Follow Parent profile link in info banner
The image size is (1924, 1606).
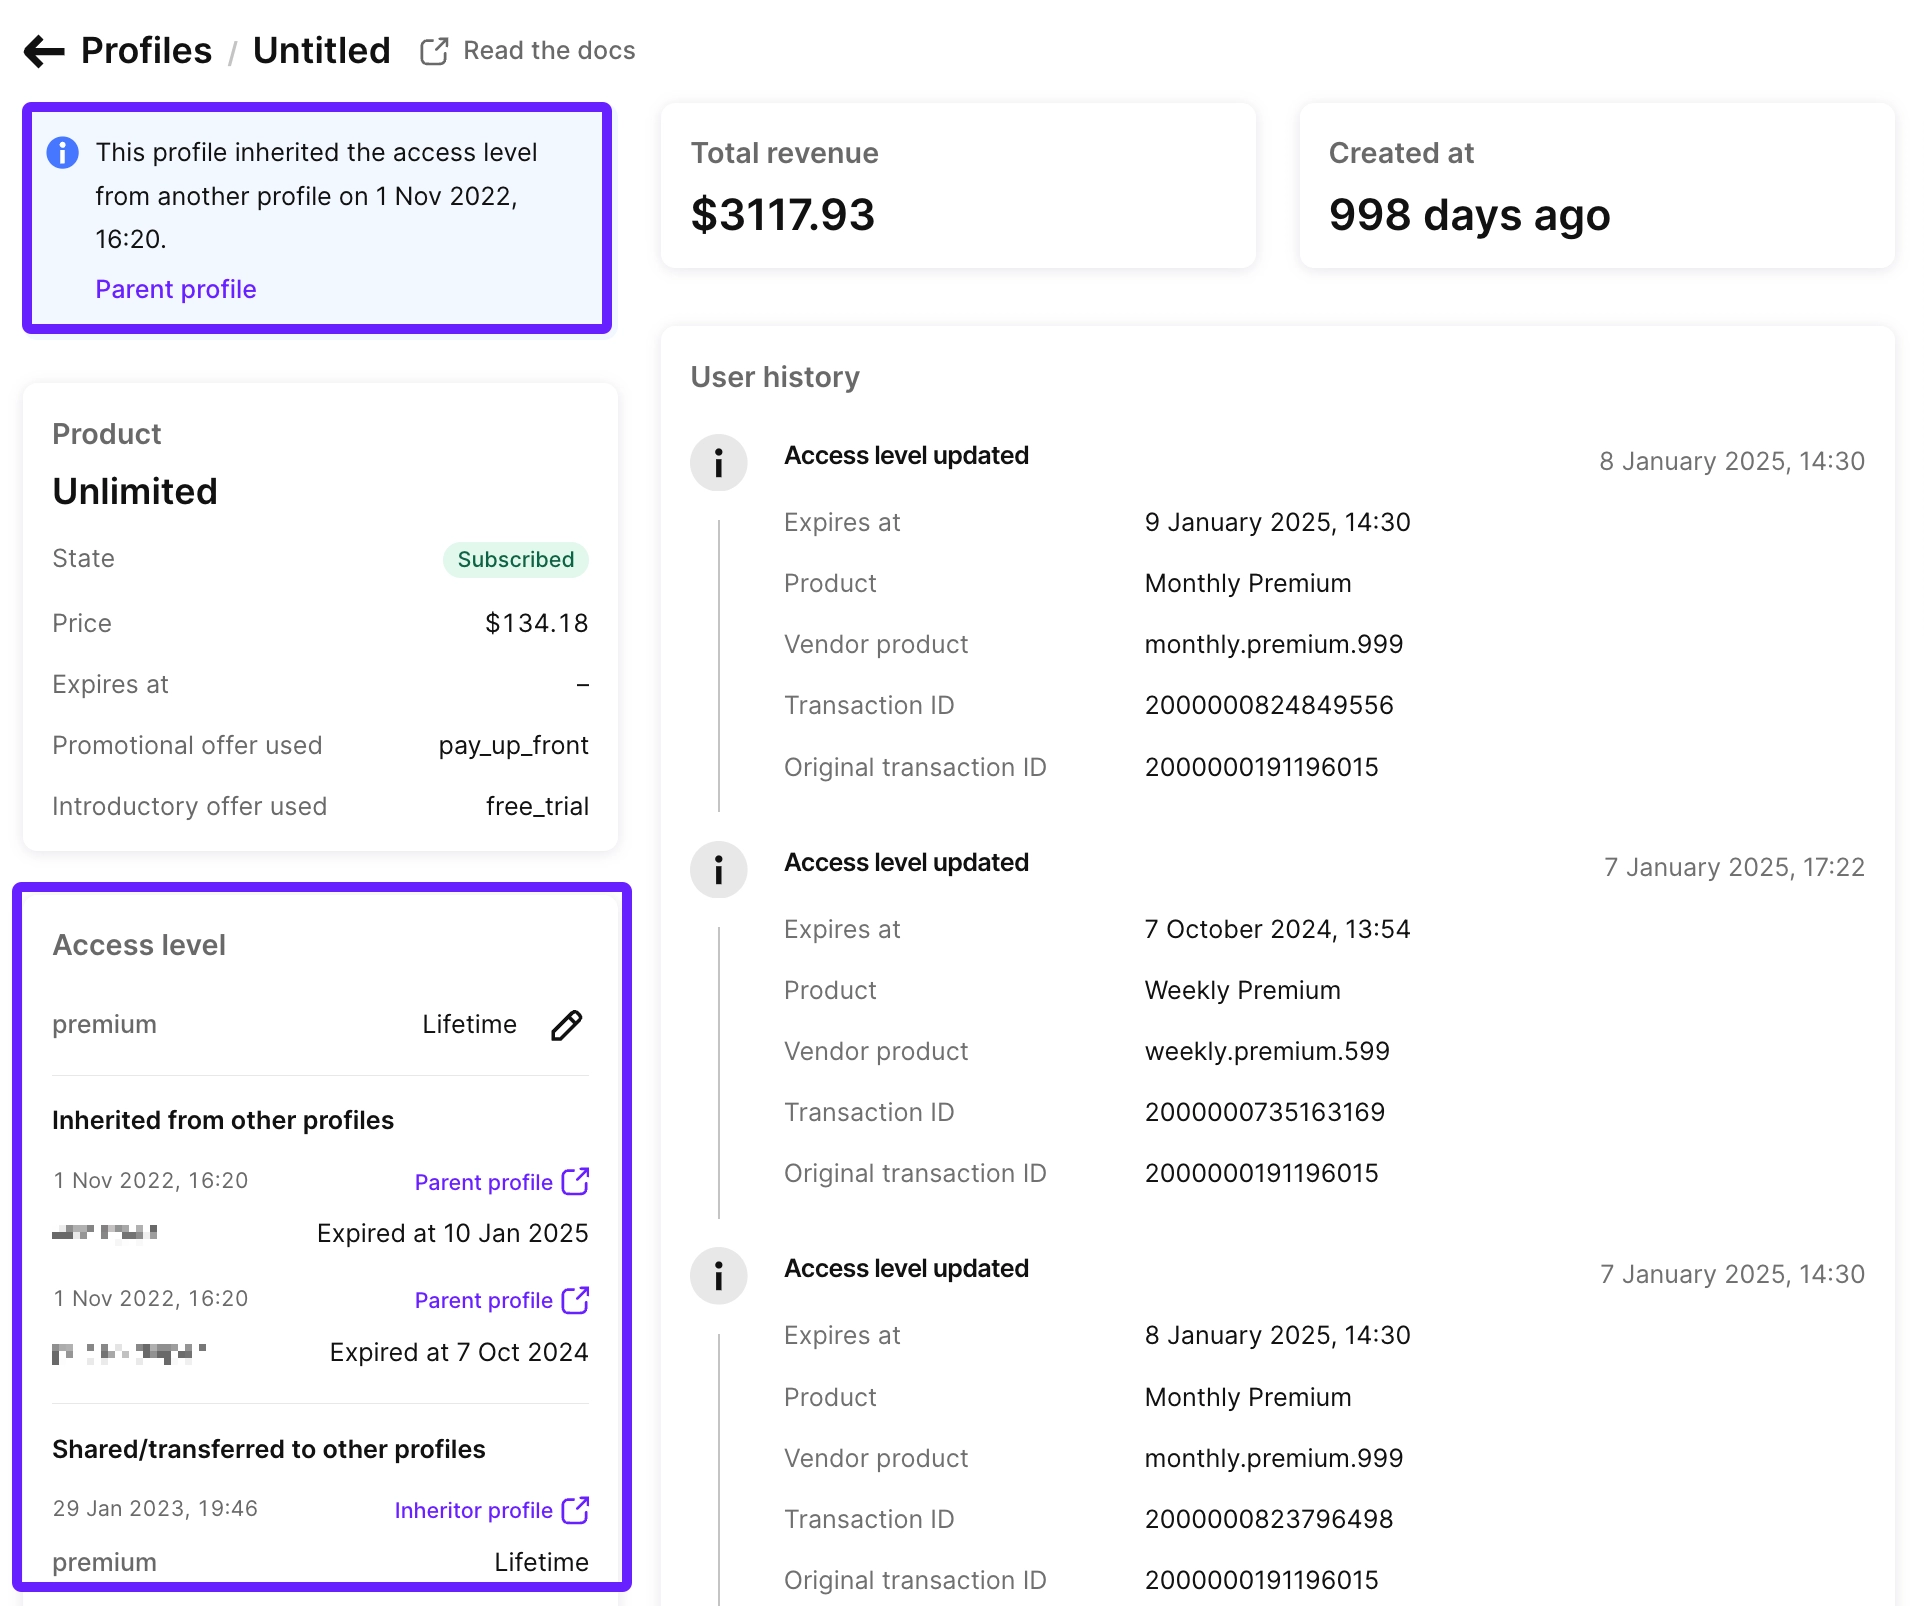tap(176, 289)
